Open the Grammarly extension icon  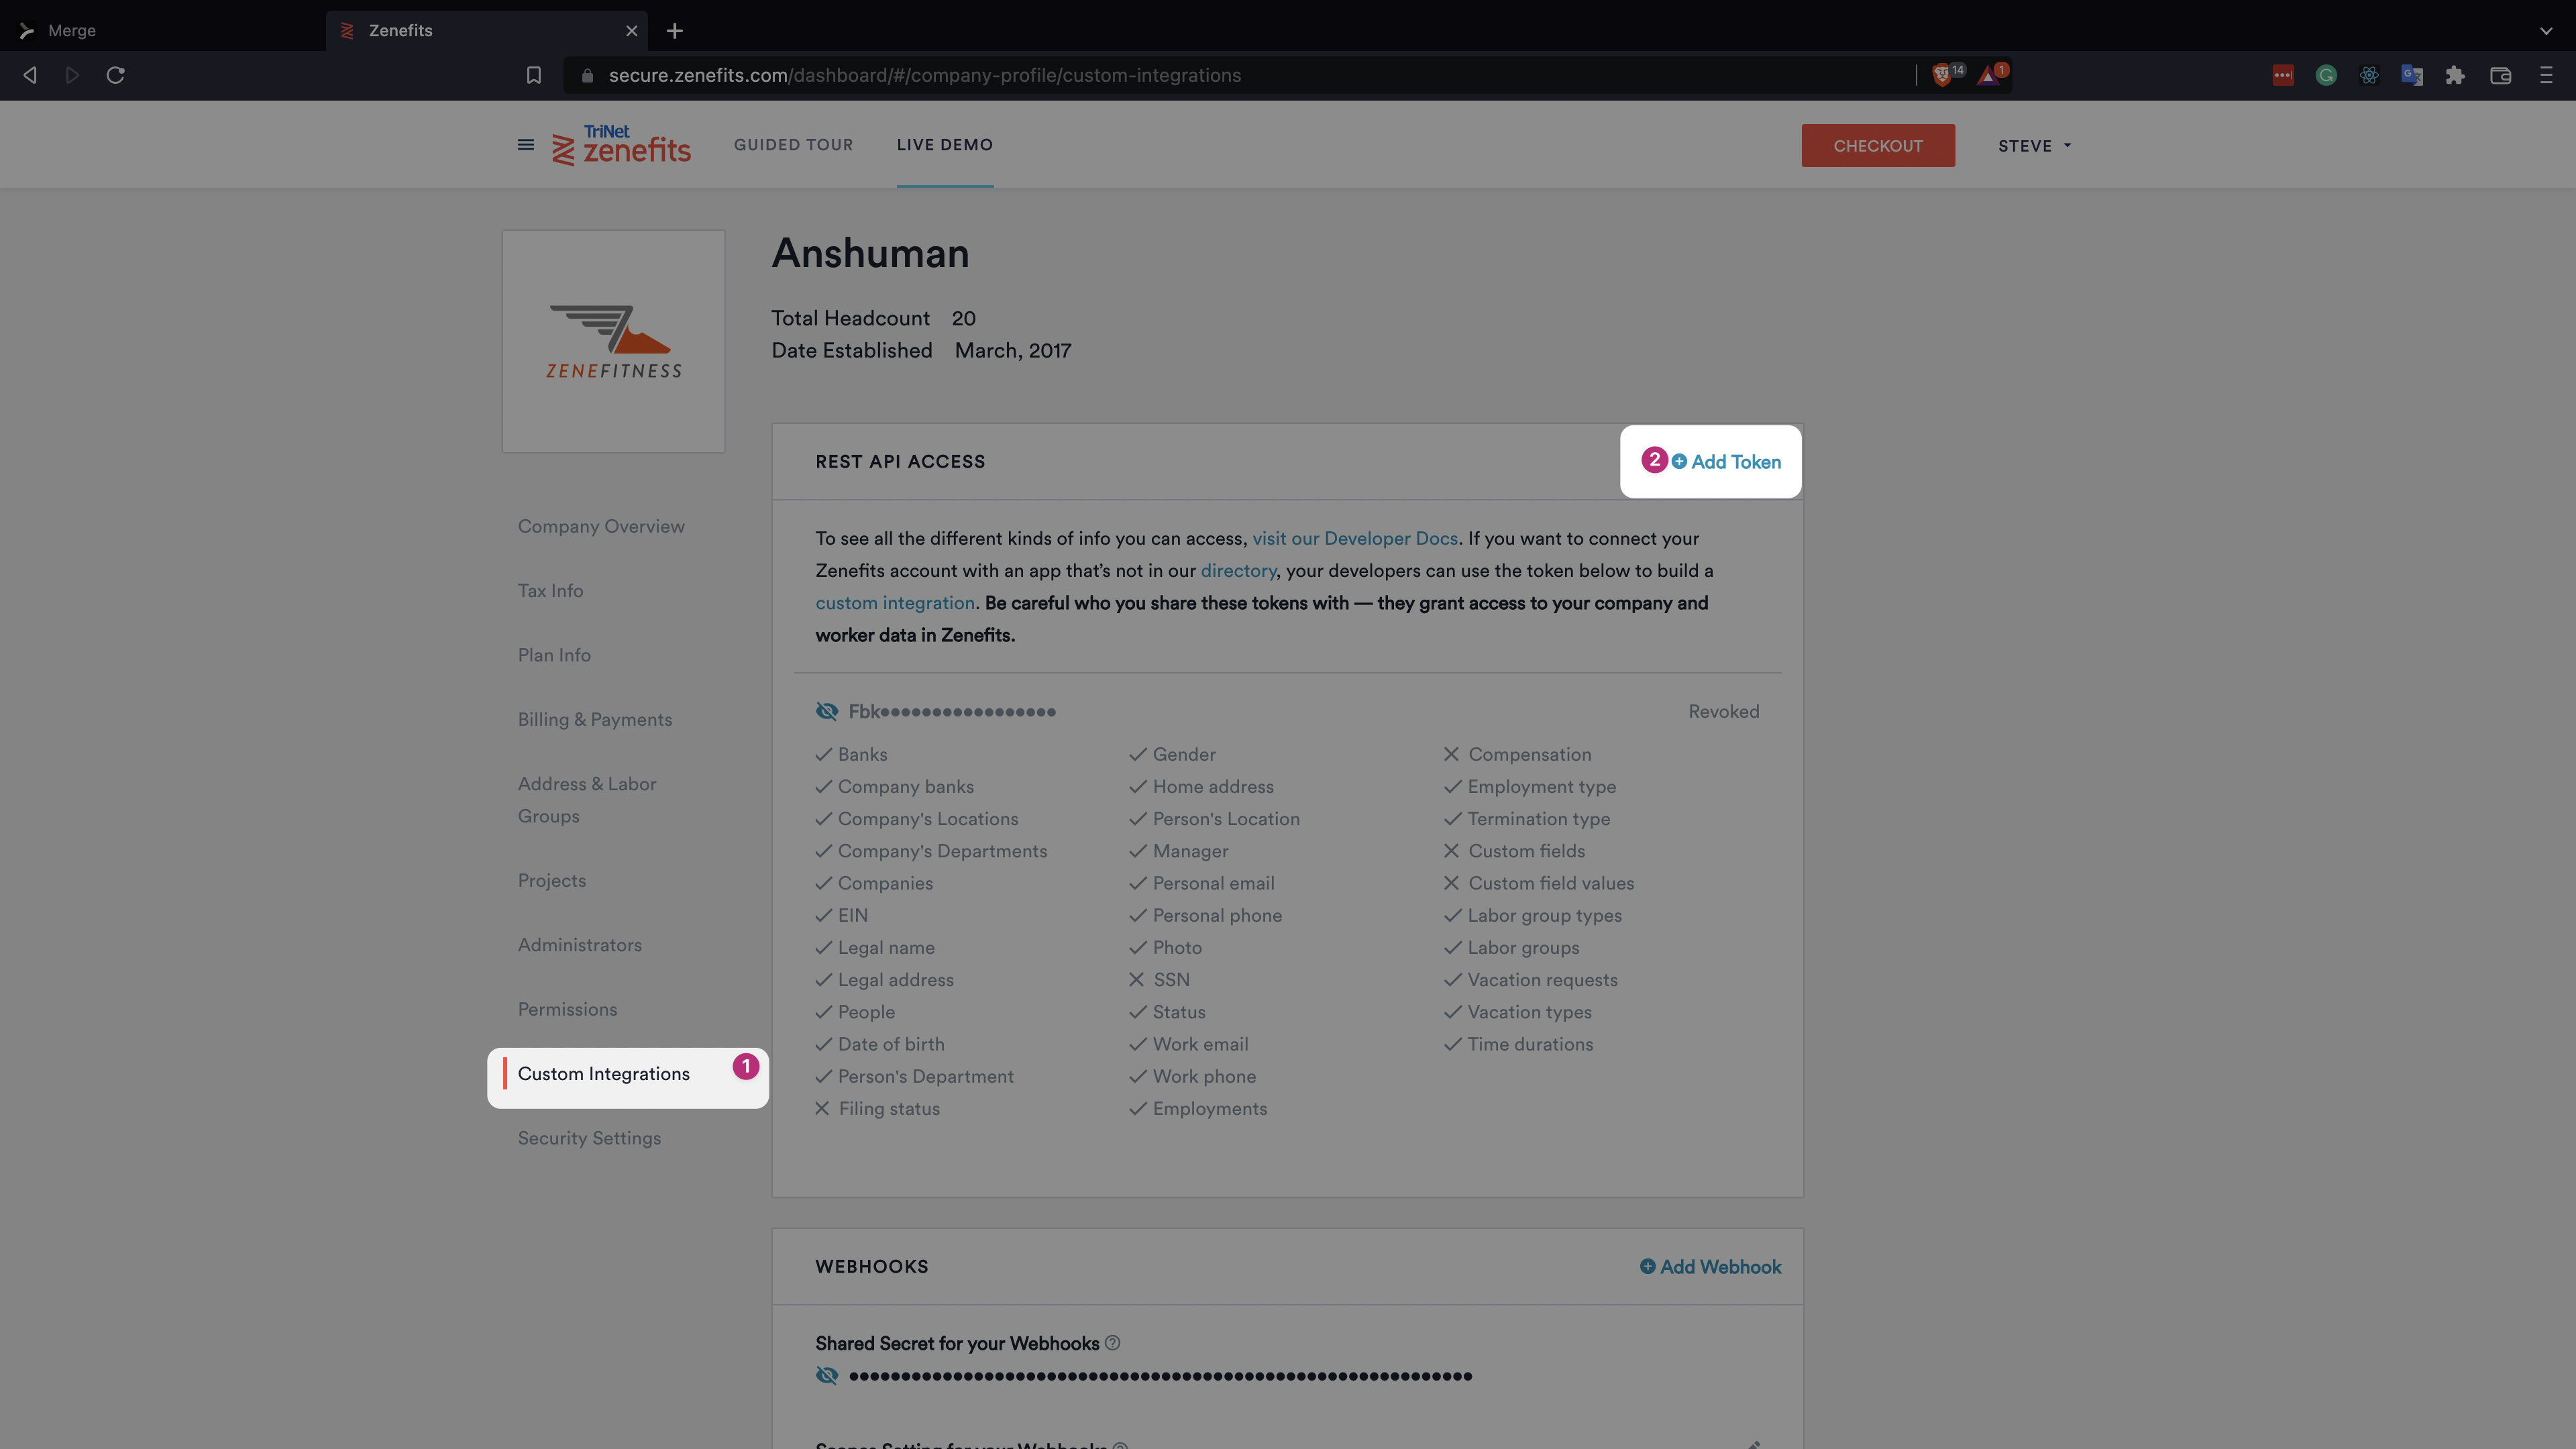[2326, 75]
